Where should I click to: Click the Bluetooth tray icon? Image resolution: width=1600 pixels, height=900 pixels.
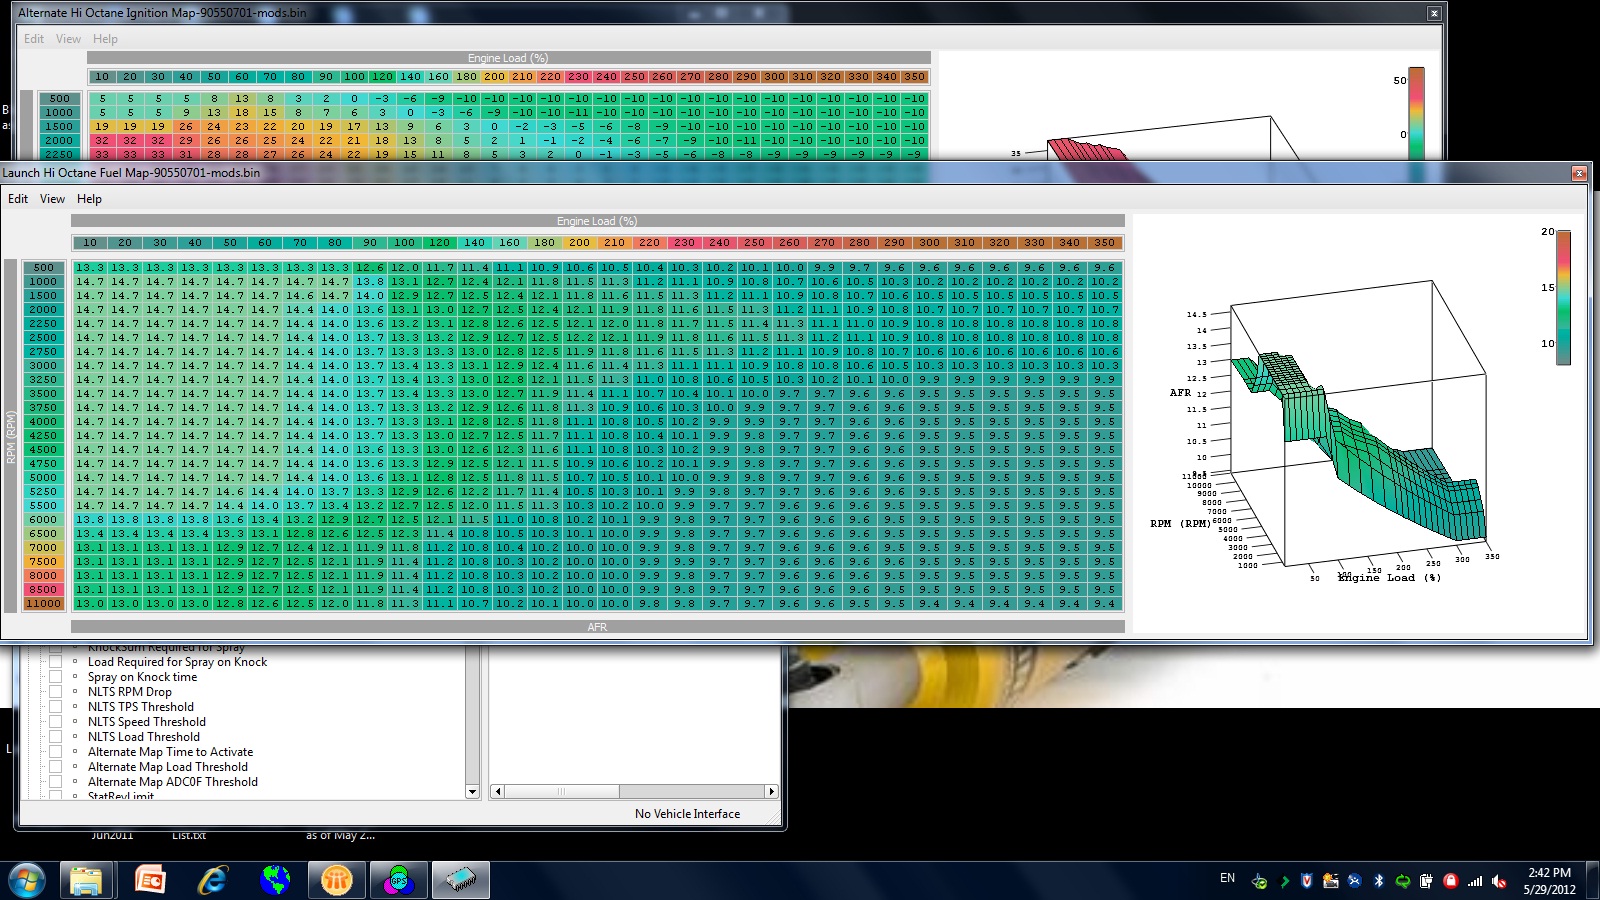(1378, 881)
